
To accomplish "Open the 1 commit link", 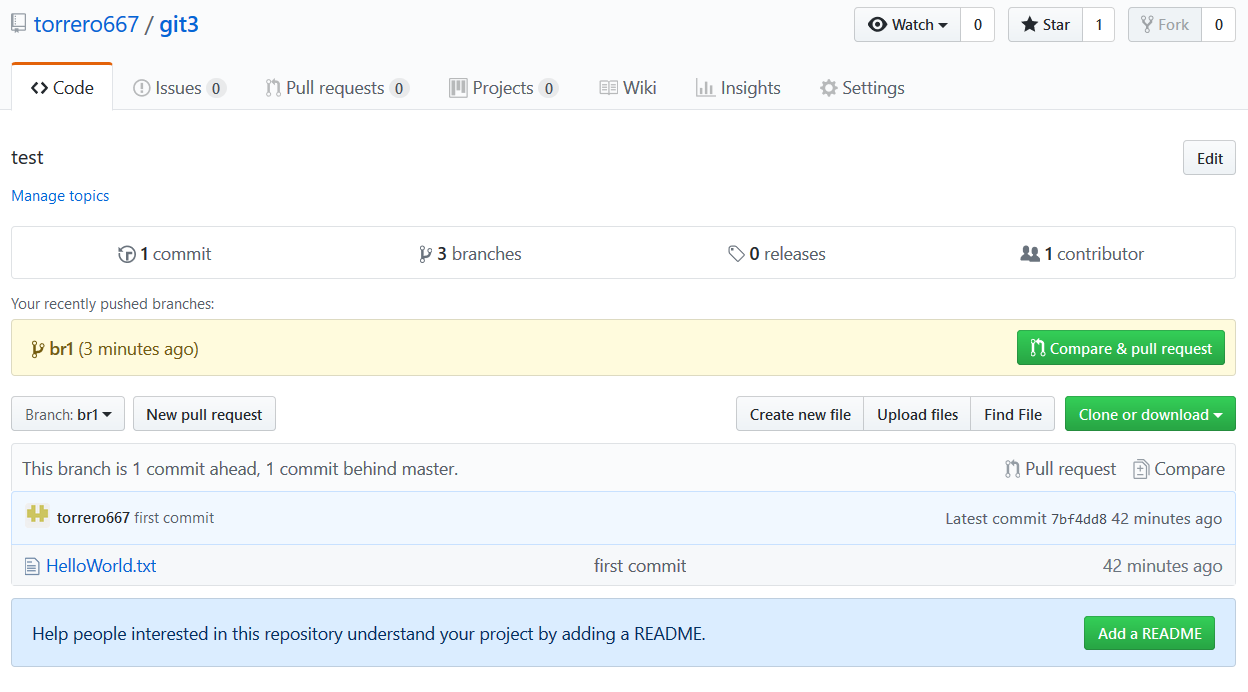I will (x=165, y=254).
